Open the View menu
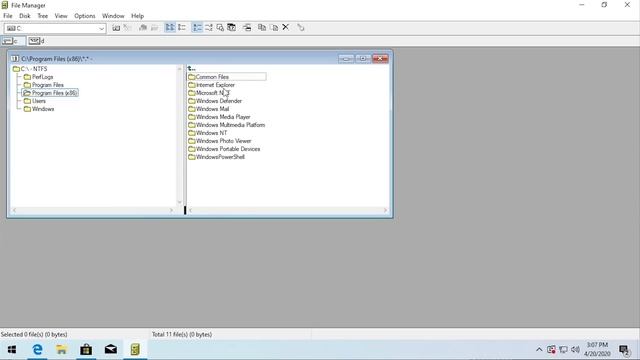The width and height of the screenshot is (640, 360). click(61, 16)
